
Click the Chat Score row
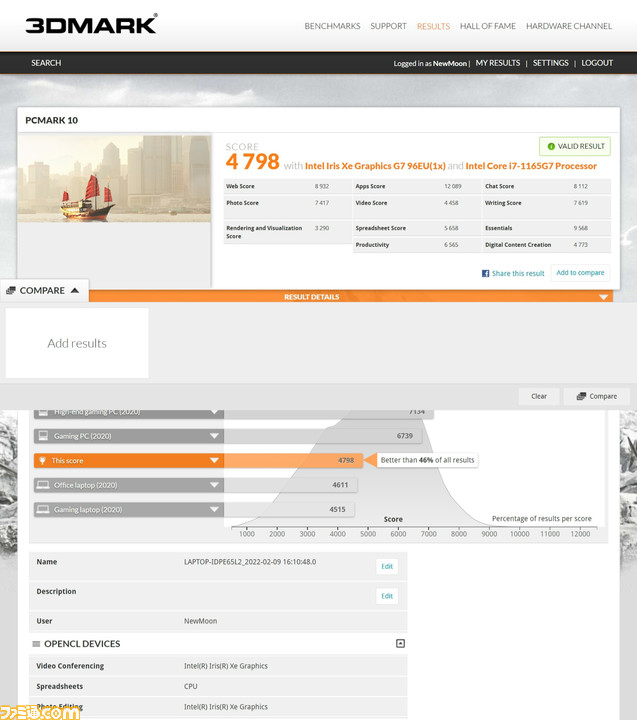point(547,186)
